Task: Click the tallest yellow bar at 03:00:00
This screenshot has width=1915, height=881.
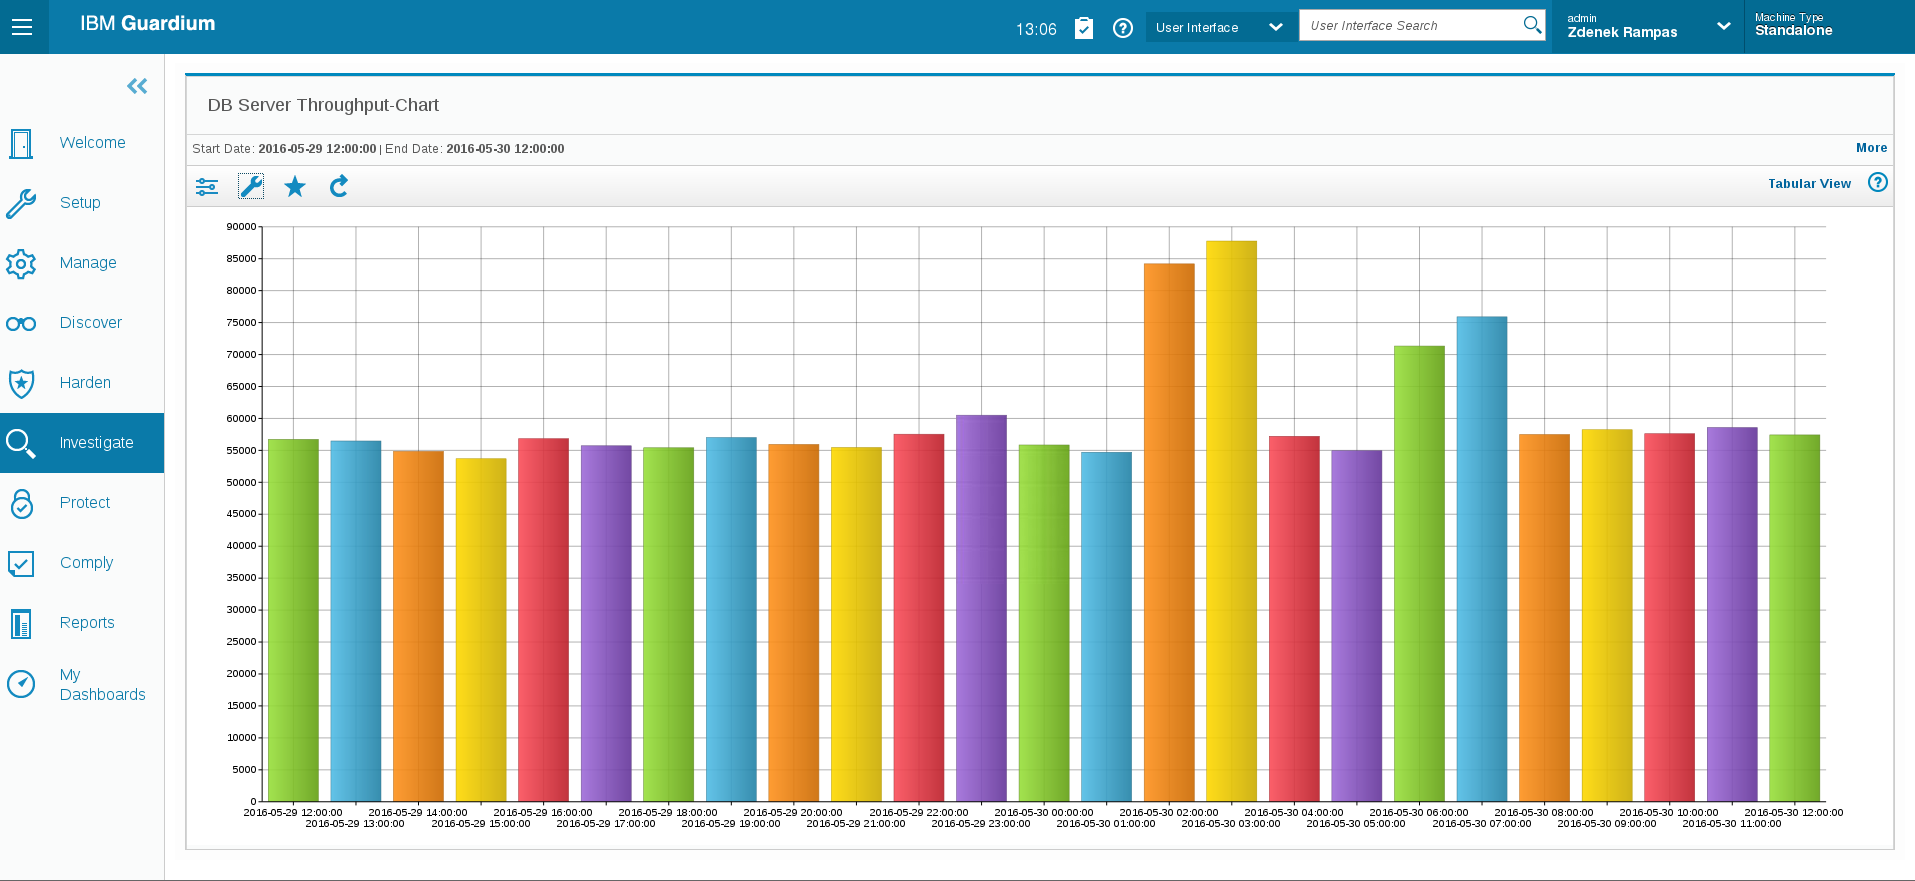Action: coord(1231,521)
